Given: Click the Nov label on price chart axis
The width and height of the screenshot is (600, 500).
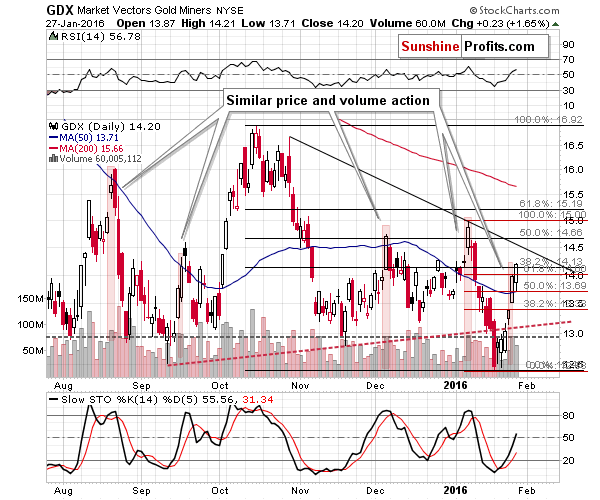Looking at the screenshot, I should point(300,385).
